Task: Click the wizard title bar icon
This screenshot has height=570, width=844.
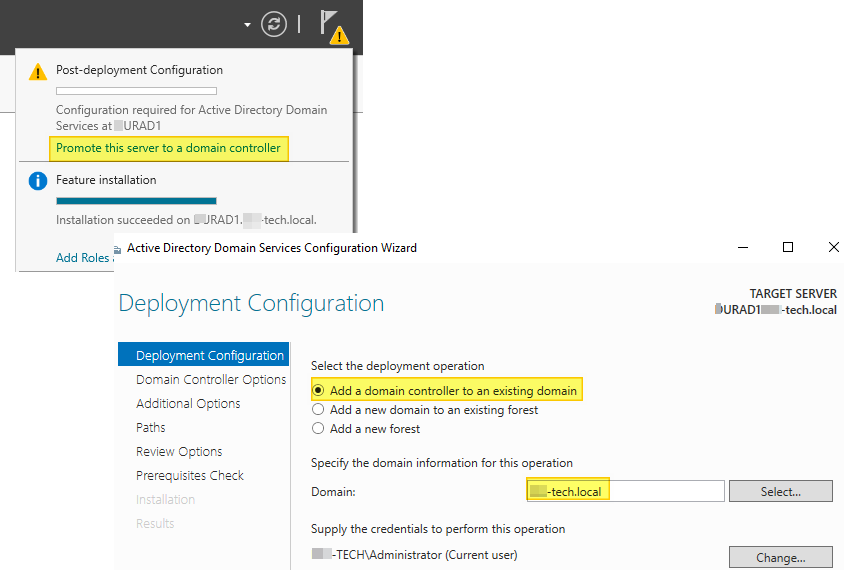Action: tap(118, 249)
